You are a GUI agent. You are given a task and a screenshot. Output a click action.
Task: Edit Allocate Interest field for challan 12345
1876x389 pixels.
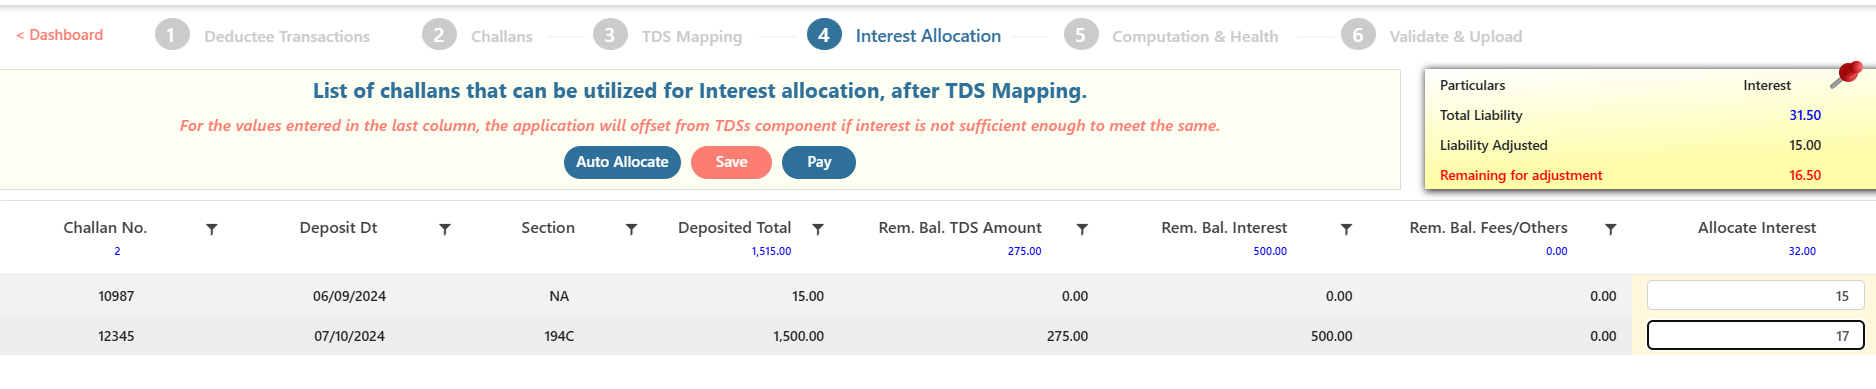click(1755, 335)
